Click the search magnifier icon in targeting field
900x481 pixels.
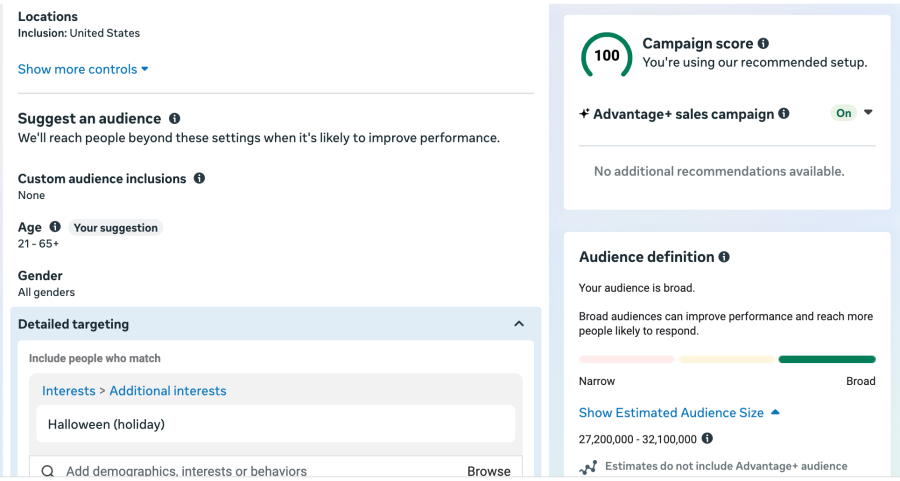(x=47, y=471)
